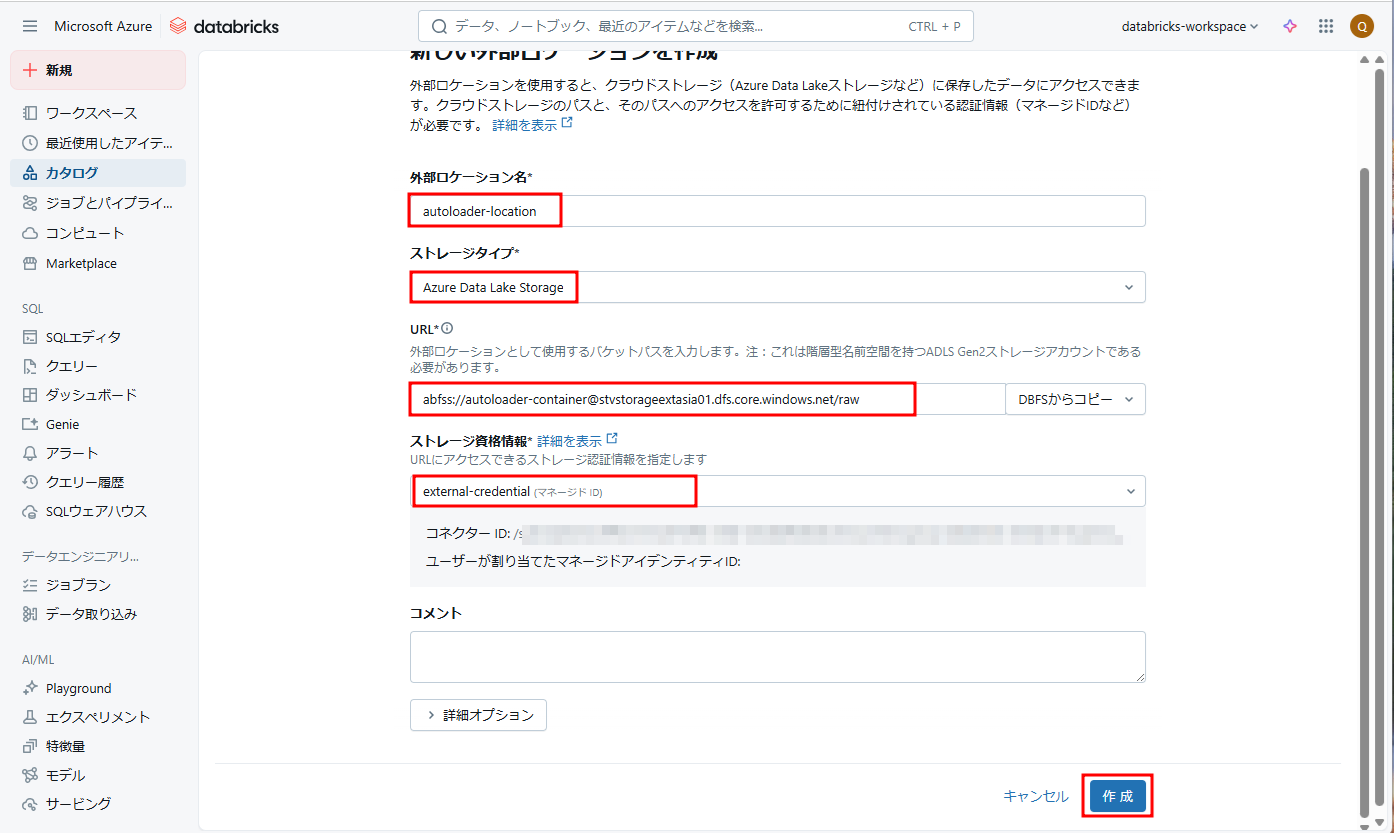Open the Databricks Assistant sparkle icon
The image size is (1394, 833).
tap(1290, 26)
